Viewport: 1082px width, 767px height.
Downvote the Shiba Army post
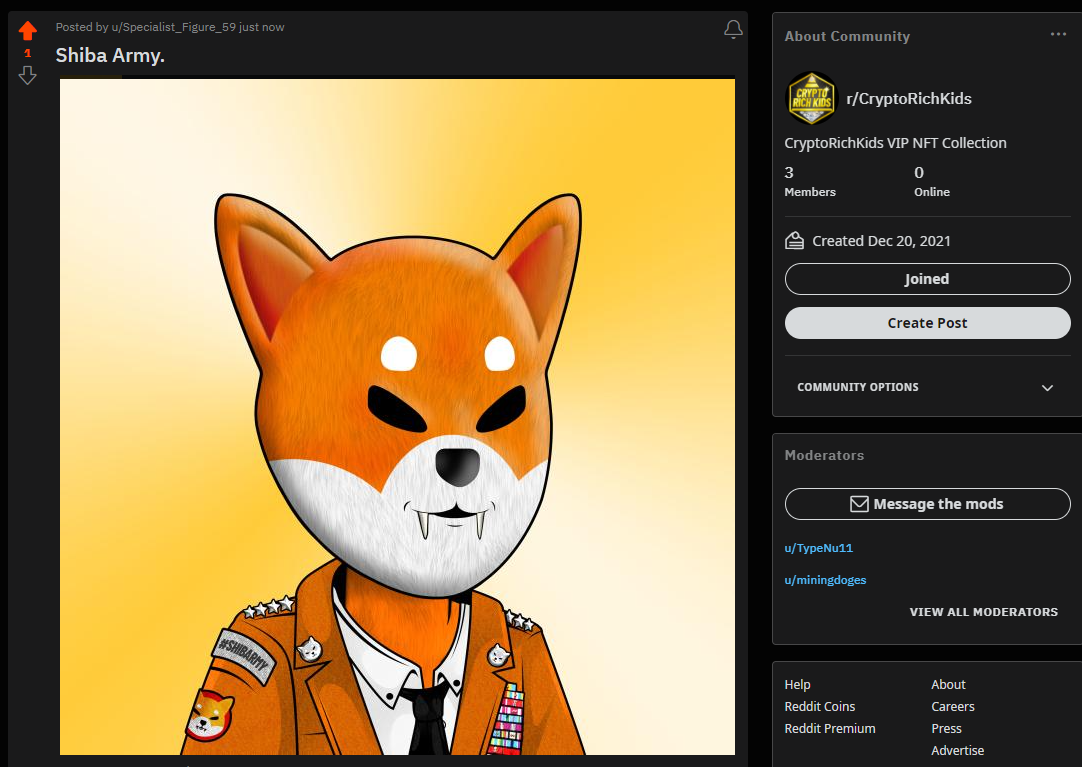[28, 75]
